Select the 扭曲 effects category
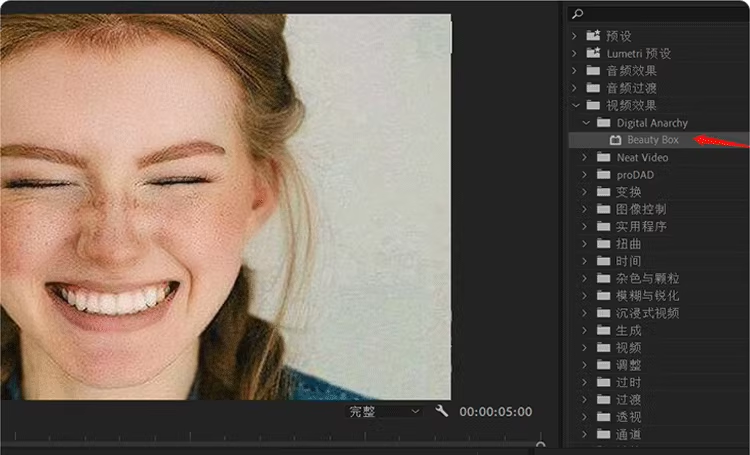Screen dimensions: 750x455 629,244
